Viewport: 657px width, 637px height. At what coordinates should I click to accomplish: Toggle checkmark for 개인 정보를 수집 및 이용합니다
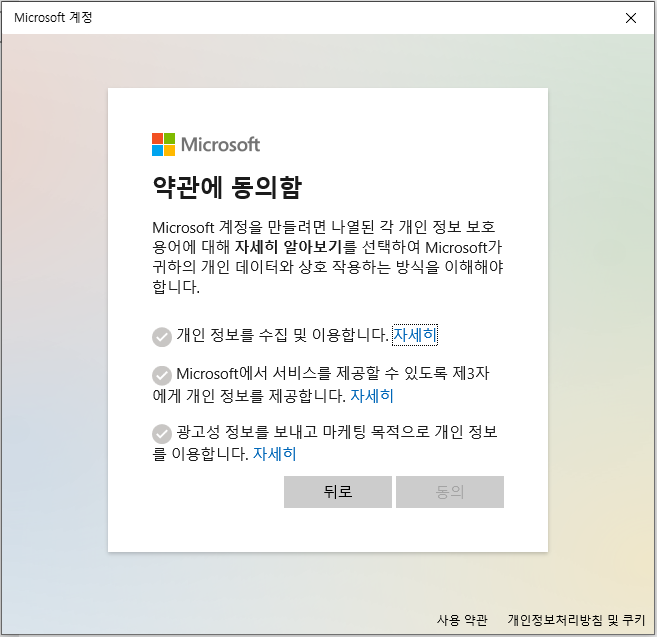[x=162, y=337]
